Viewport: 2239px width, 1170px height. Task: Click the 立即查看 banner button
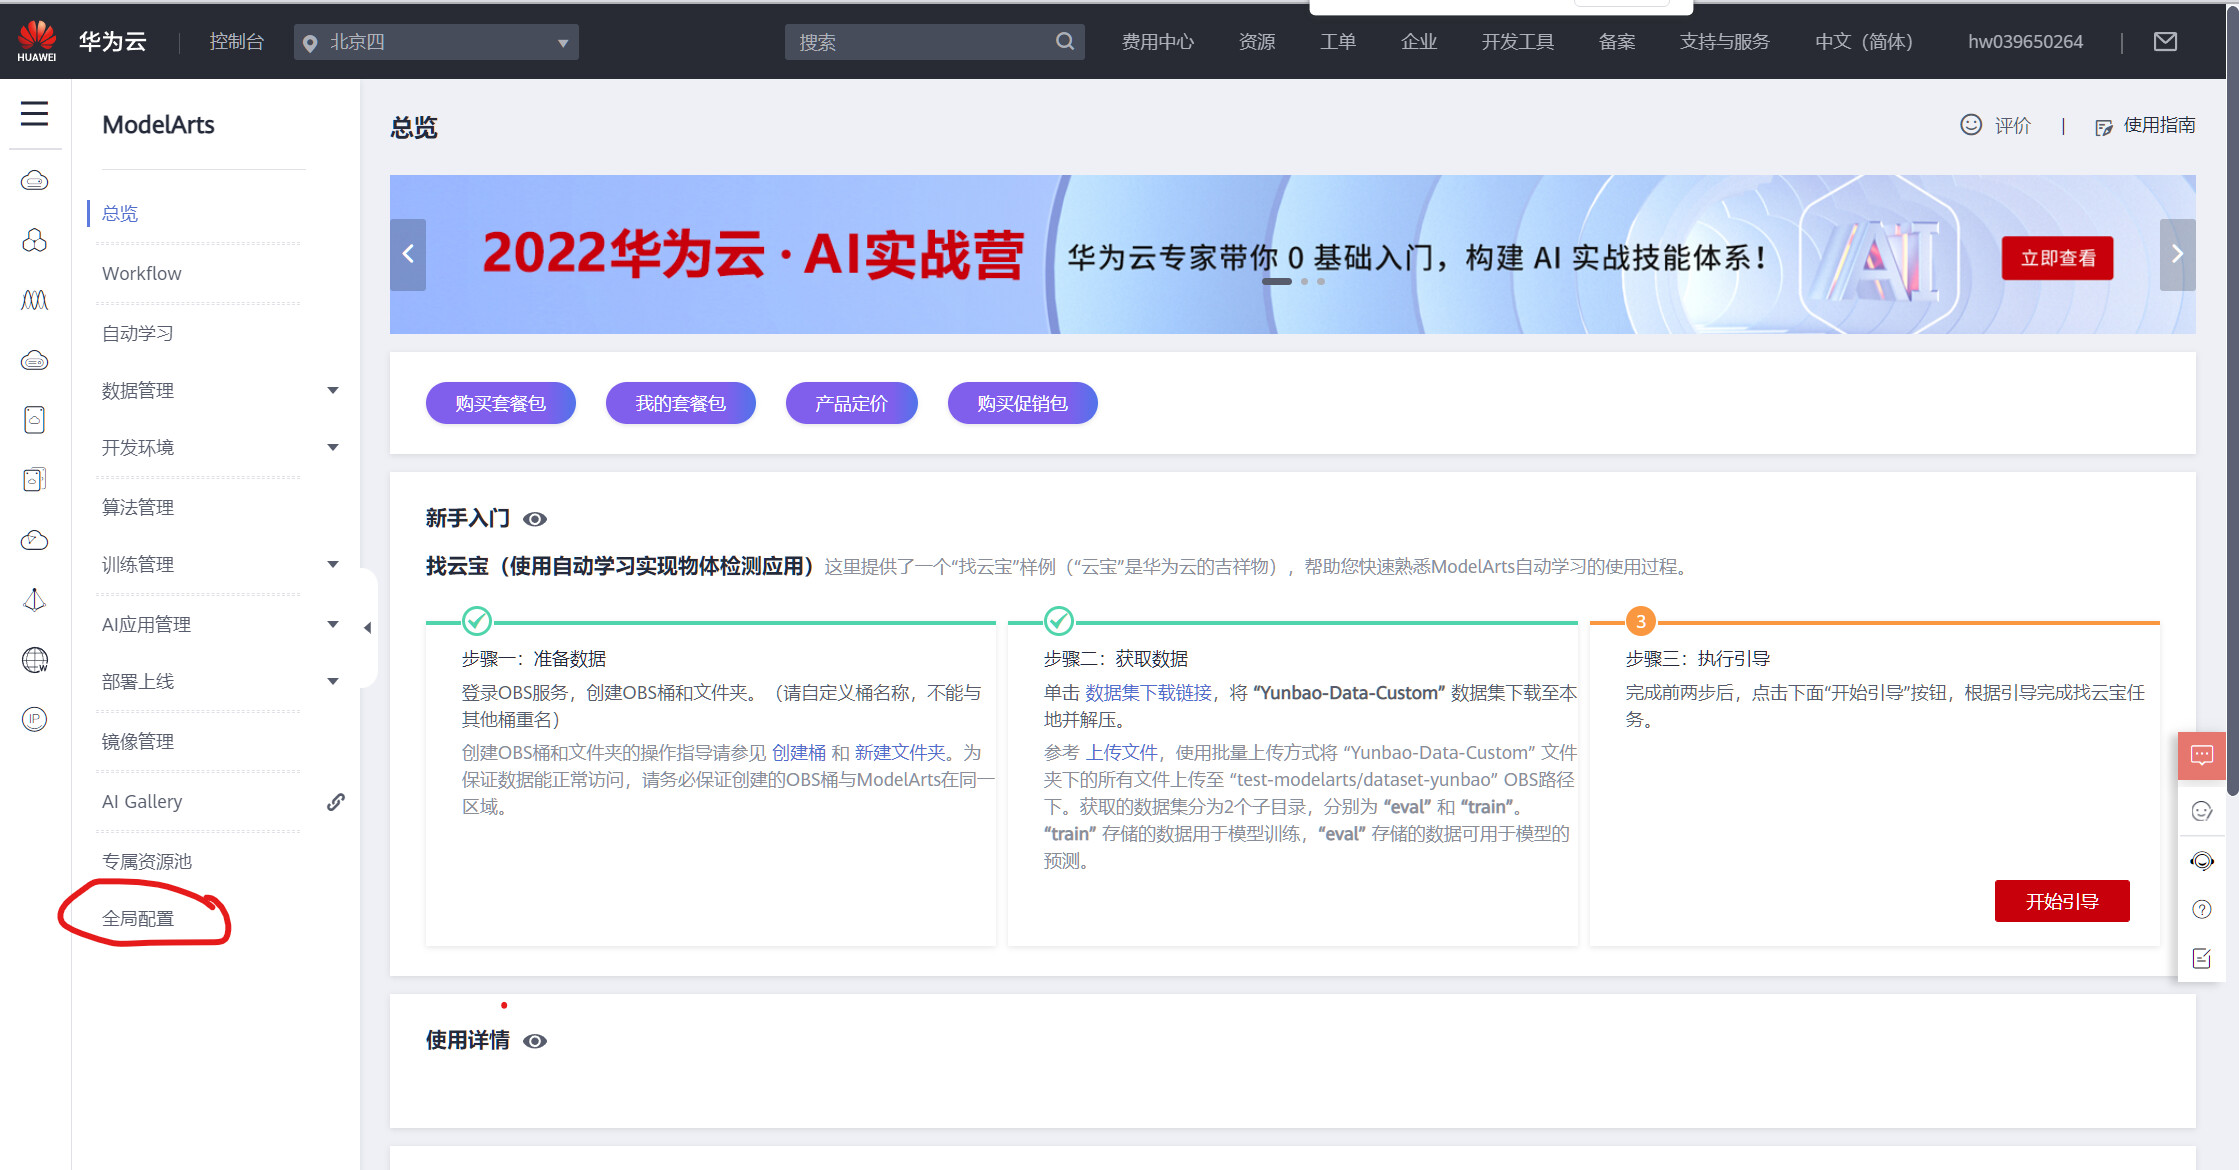pos(2058,258)
